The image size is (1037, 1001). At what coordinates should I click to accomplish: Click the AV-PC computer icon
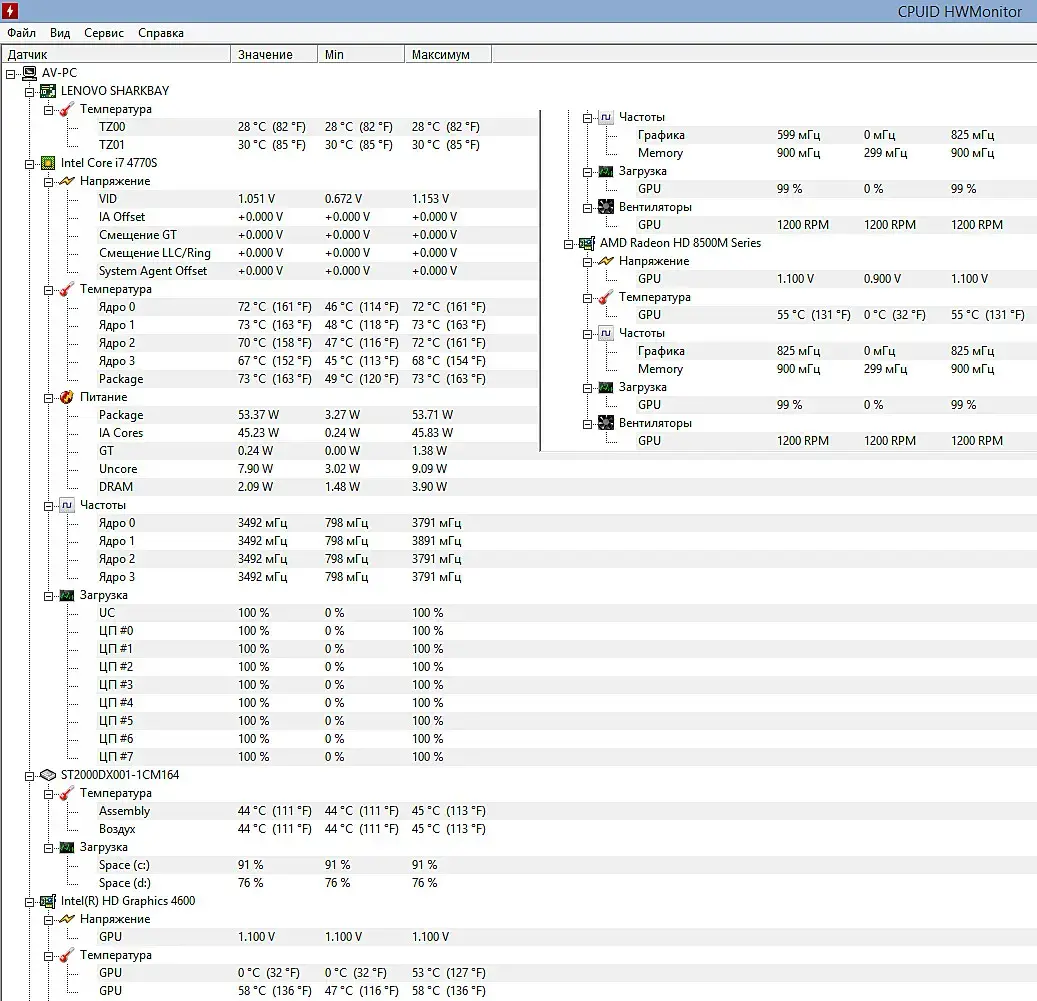[29, 73]
